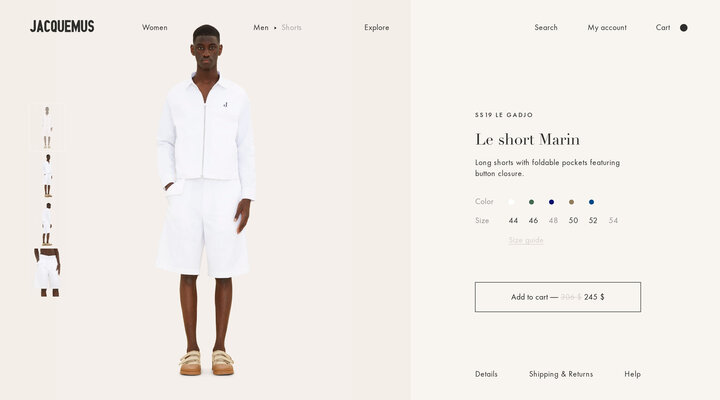Go to the Men category
The height and width of the screenshot is (400, 720).
(261, 28)
